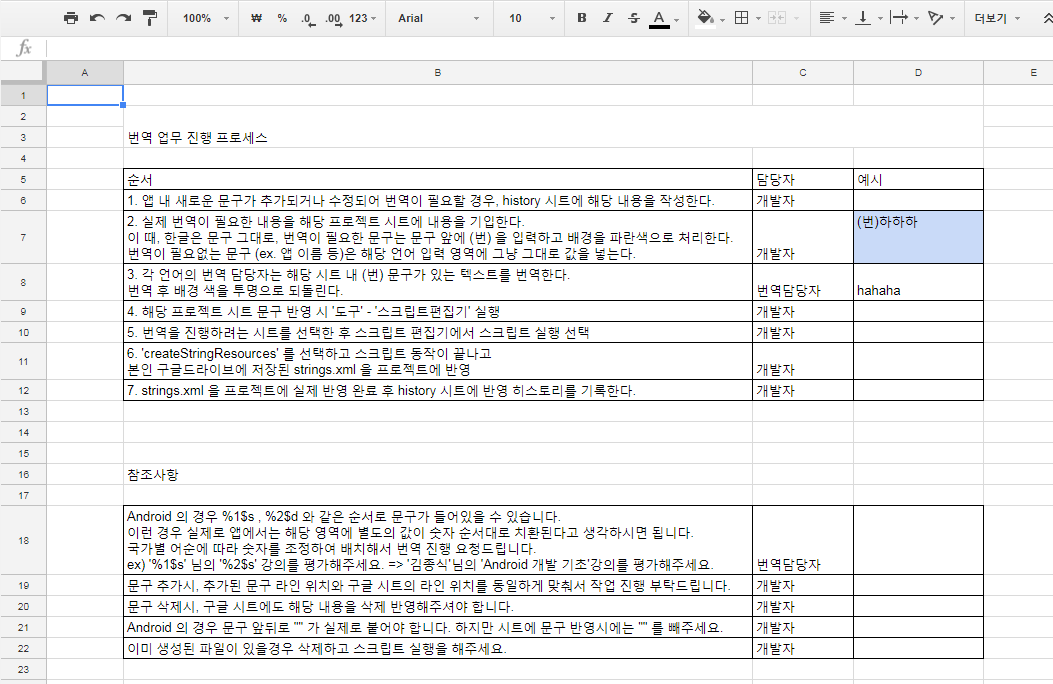Click the '개발자' cell in row 12
The width and height of the screenshot is (1053, 684).
(x=803, y=390)
